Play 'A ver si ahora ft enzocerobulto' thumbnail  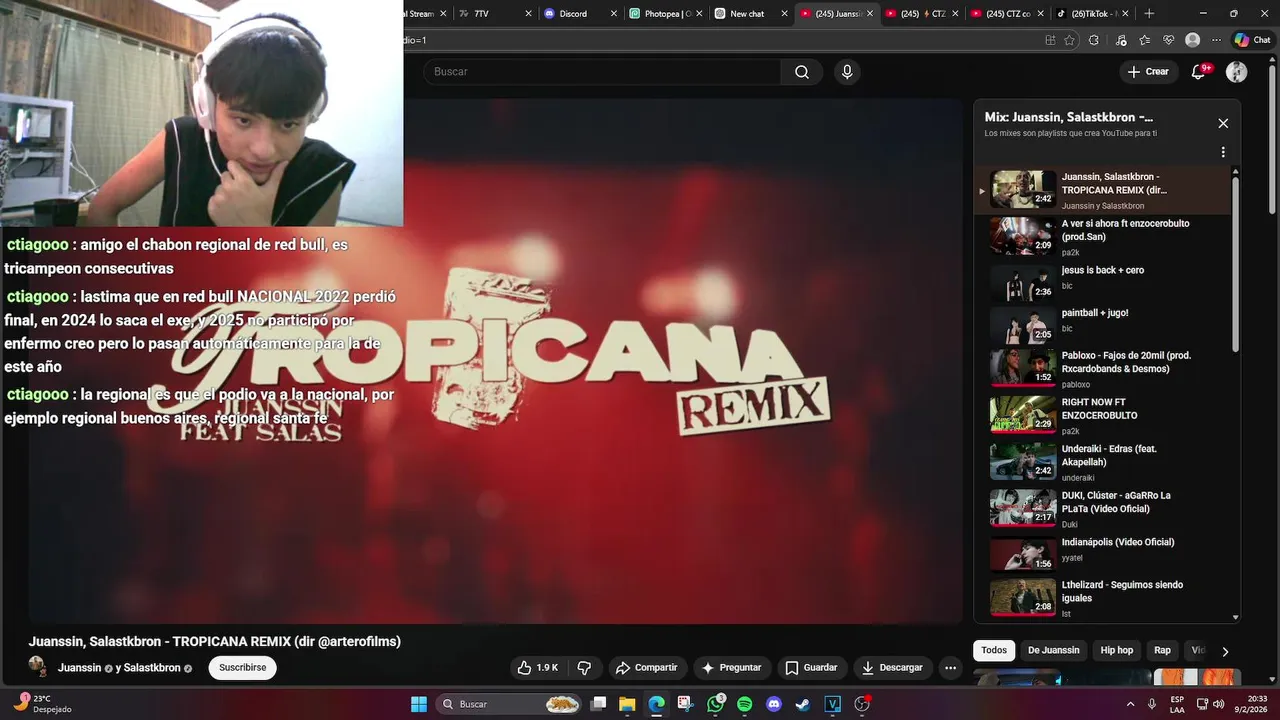pos(1023,236)
